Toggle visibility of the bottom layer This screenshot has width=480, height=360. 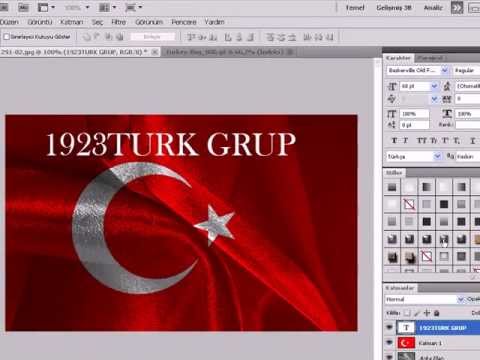[x=389, y=357]
